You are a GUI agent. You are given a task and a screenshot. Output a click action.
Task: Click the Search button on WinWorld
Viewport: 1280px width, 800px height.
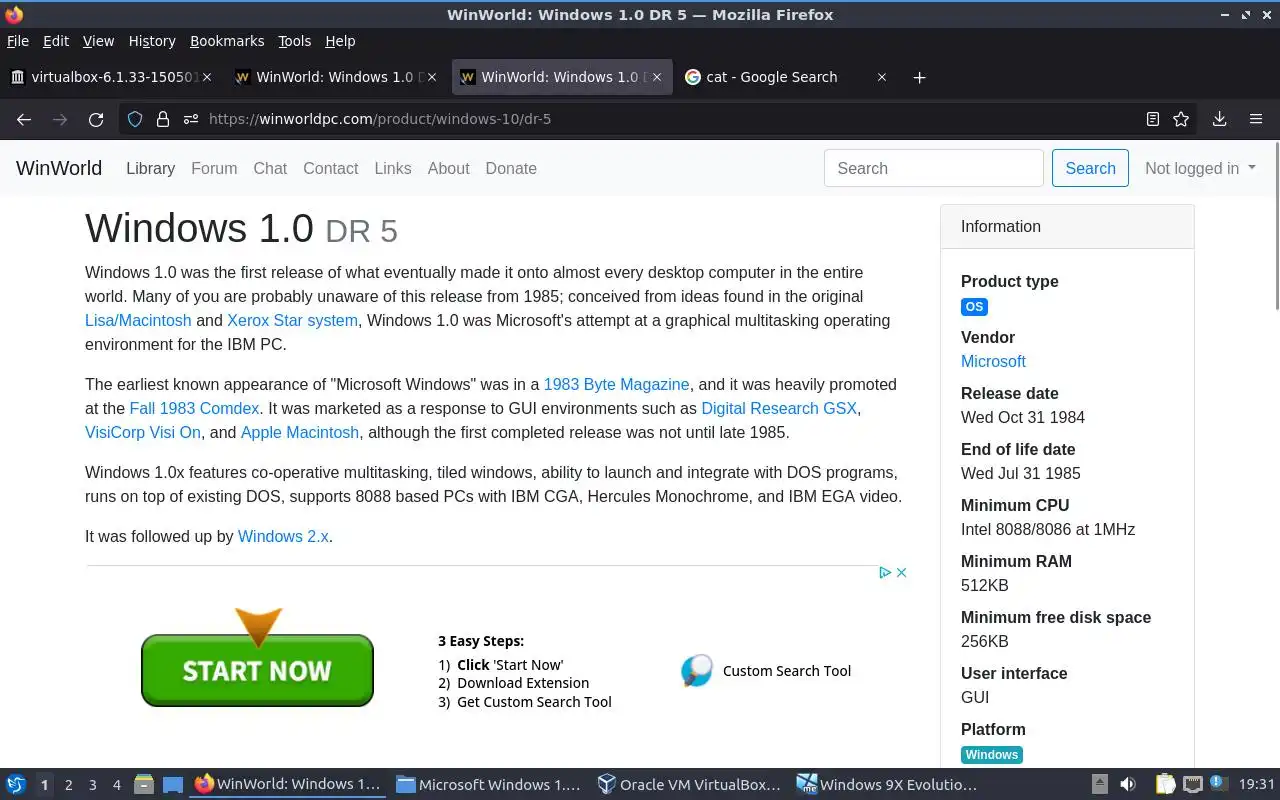click(x=1090, y=168)
